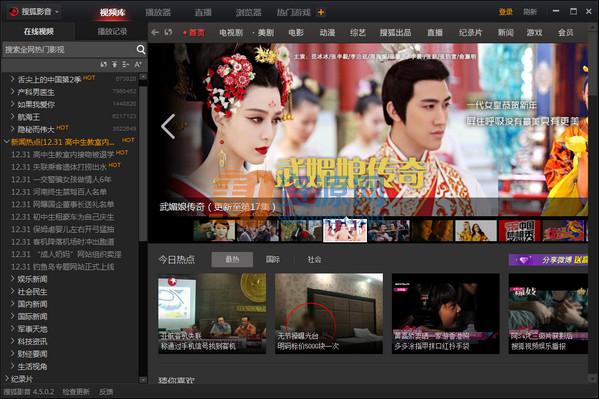Viewport: 599px width, 399px height.
Task: Expand 军事天地 category
Action: tap(13, 329)
